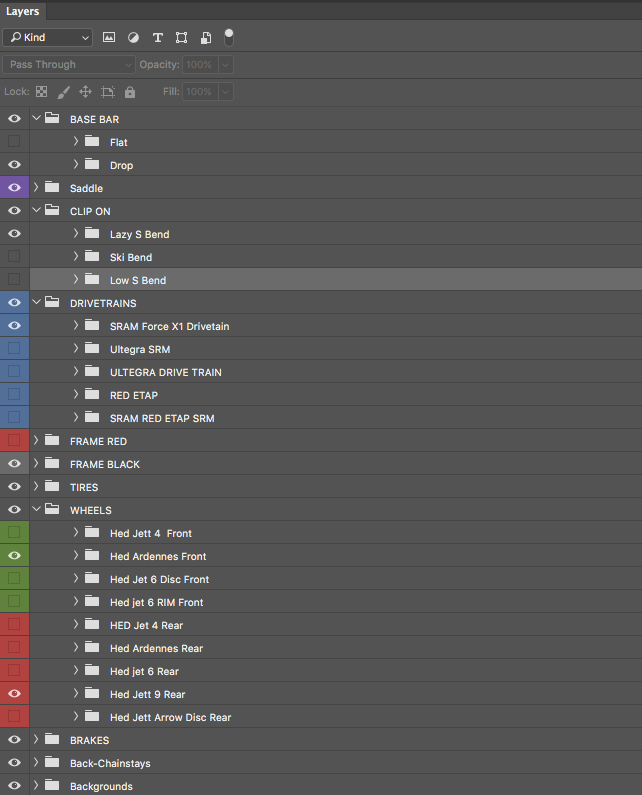Filter for smart objects icon

(206, 38)
